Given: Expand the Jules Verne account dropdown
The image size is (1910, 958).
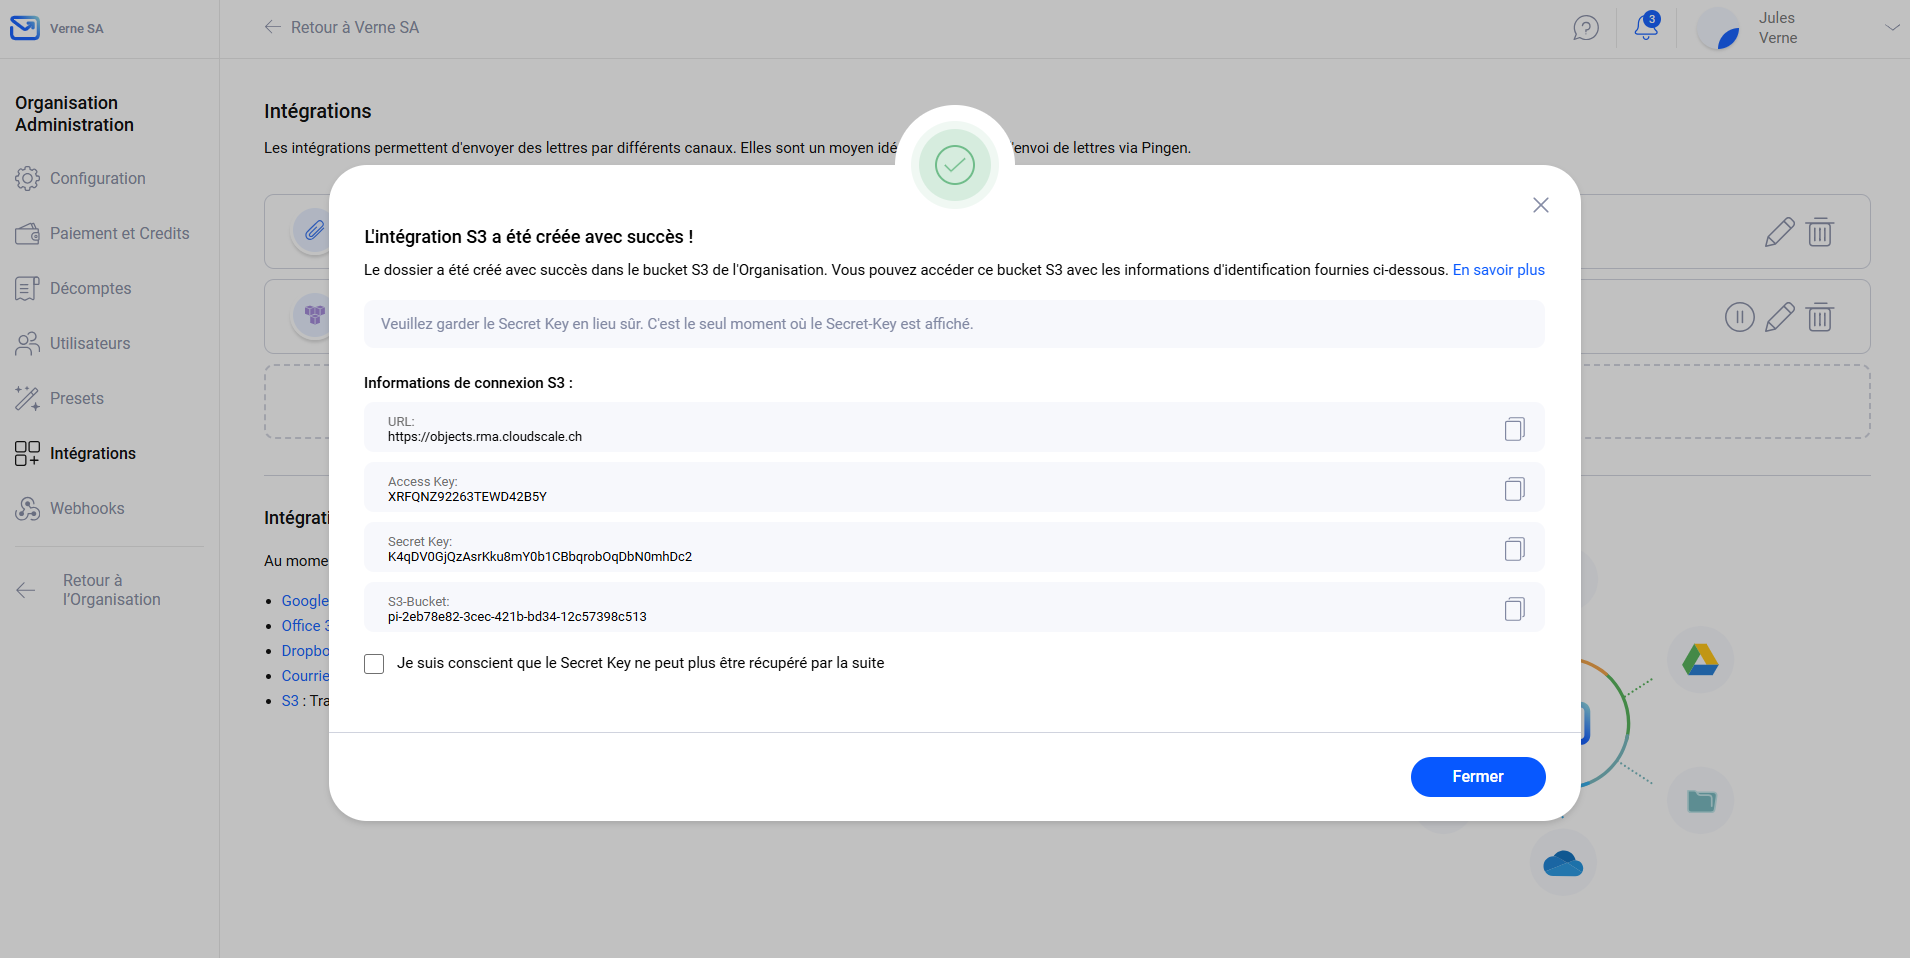Looking at the screenshot, I should pyautogui.click(x=1891, y=28).
